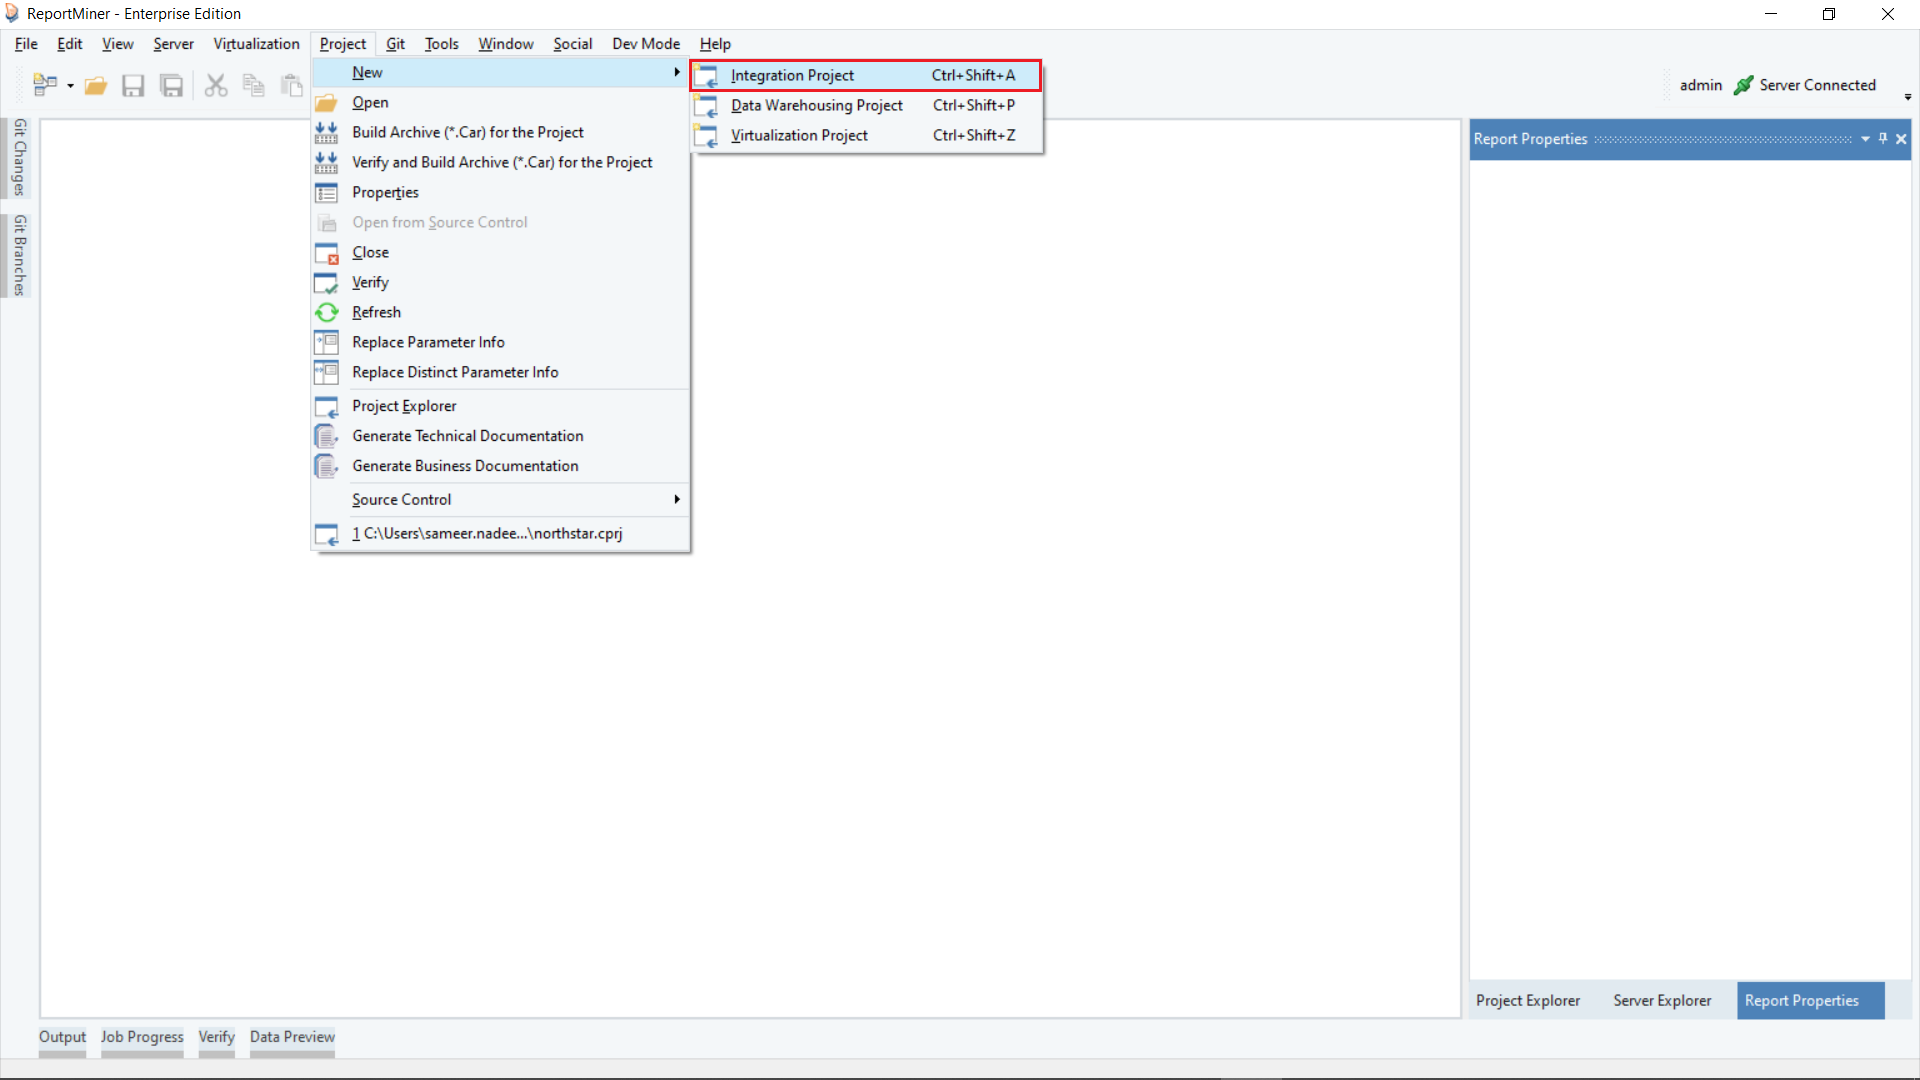Open dropdown arrow beside new-item toolbar icon
1920x1080 pixels.
click(x=70, y=87)
